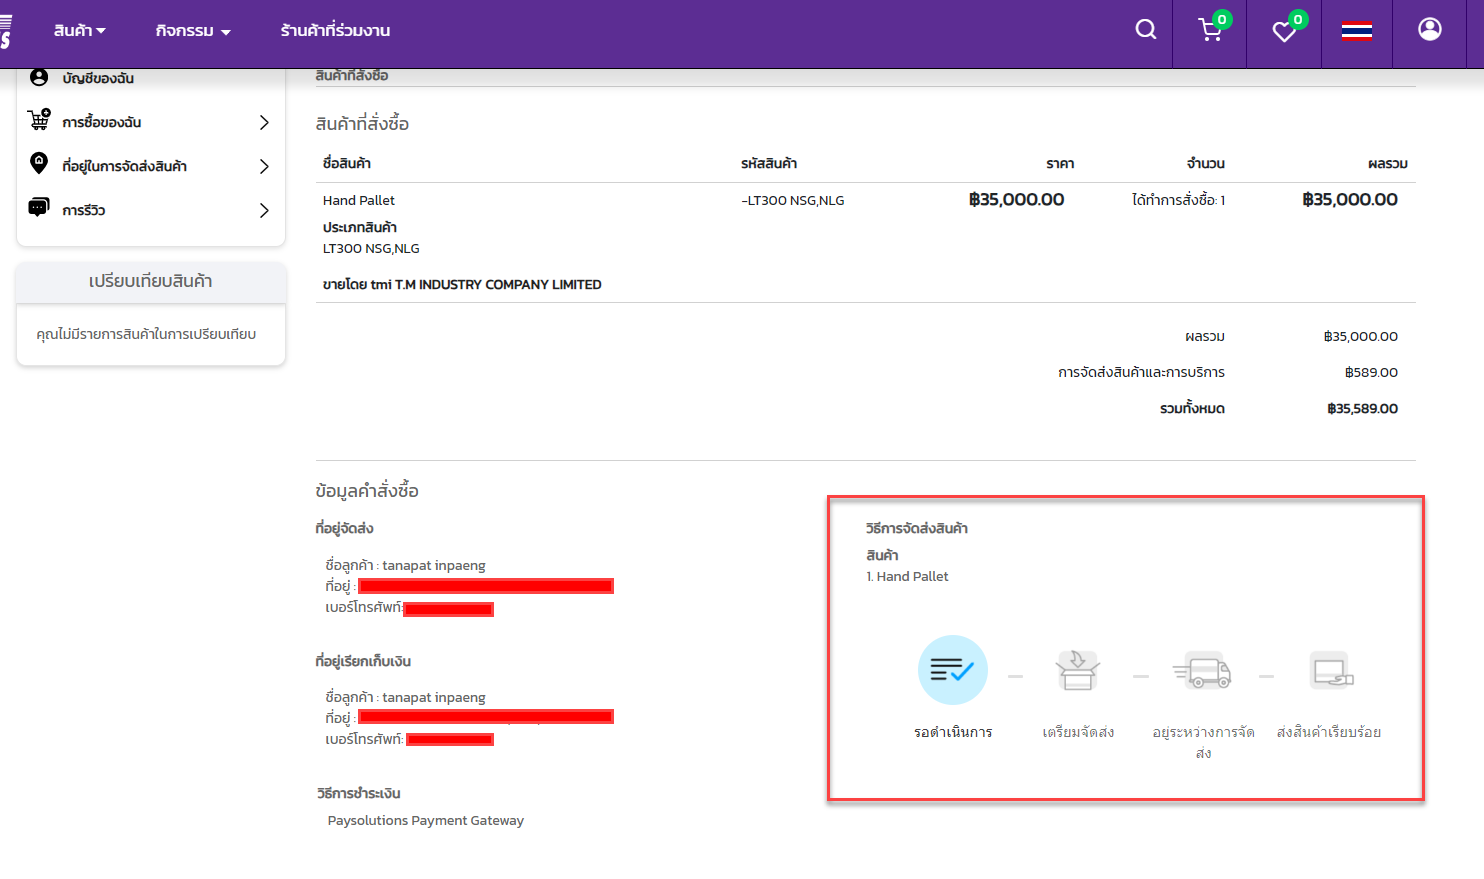
Task: Select บัญชีของฉัน in sidebar
Action: pyautogui.click(x=97, y=78)
